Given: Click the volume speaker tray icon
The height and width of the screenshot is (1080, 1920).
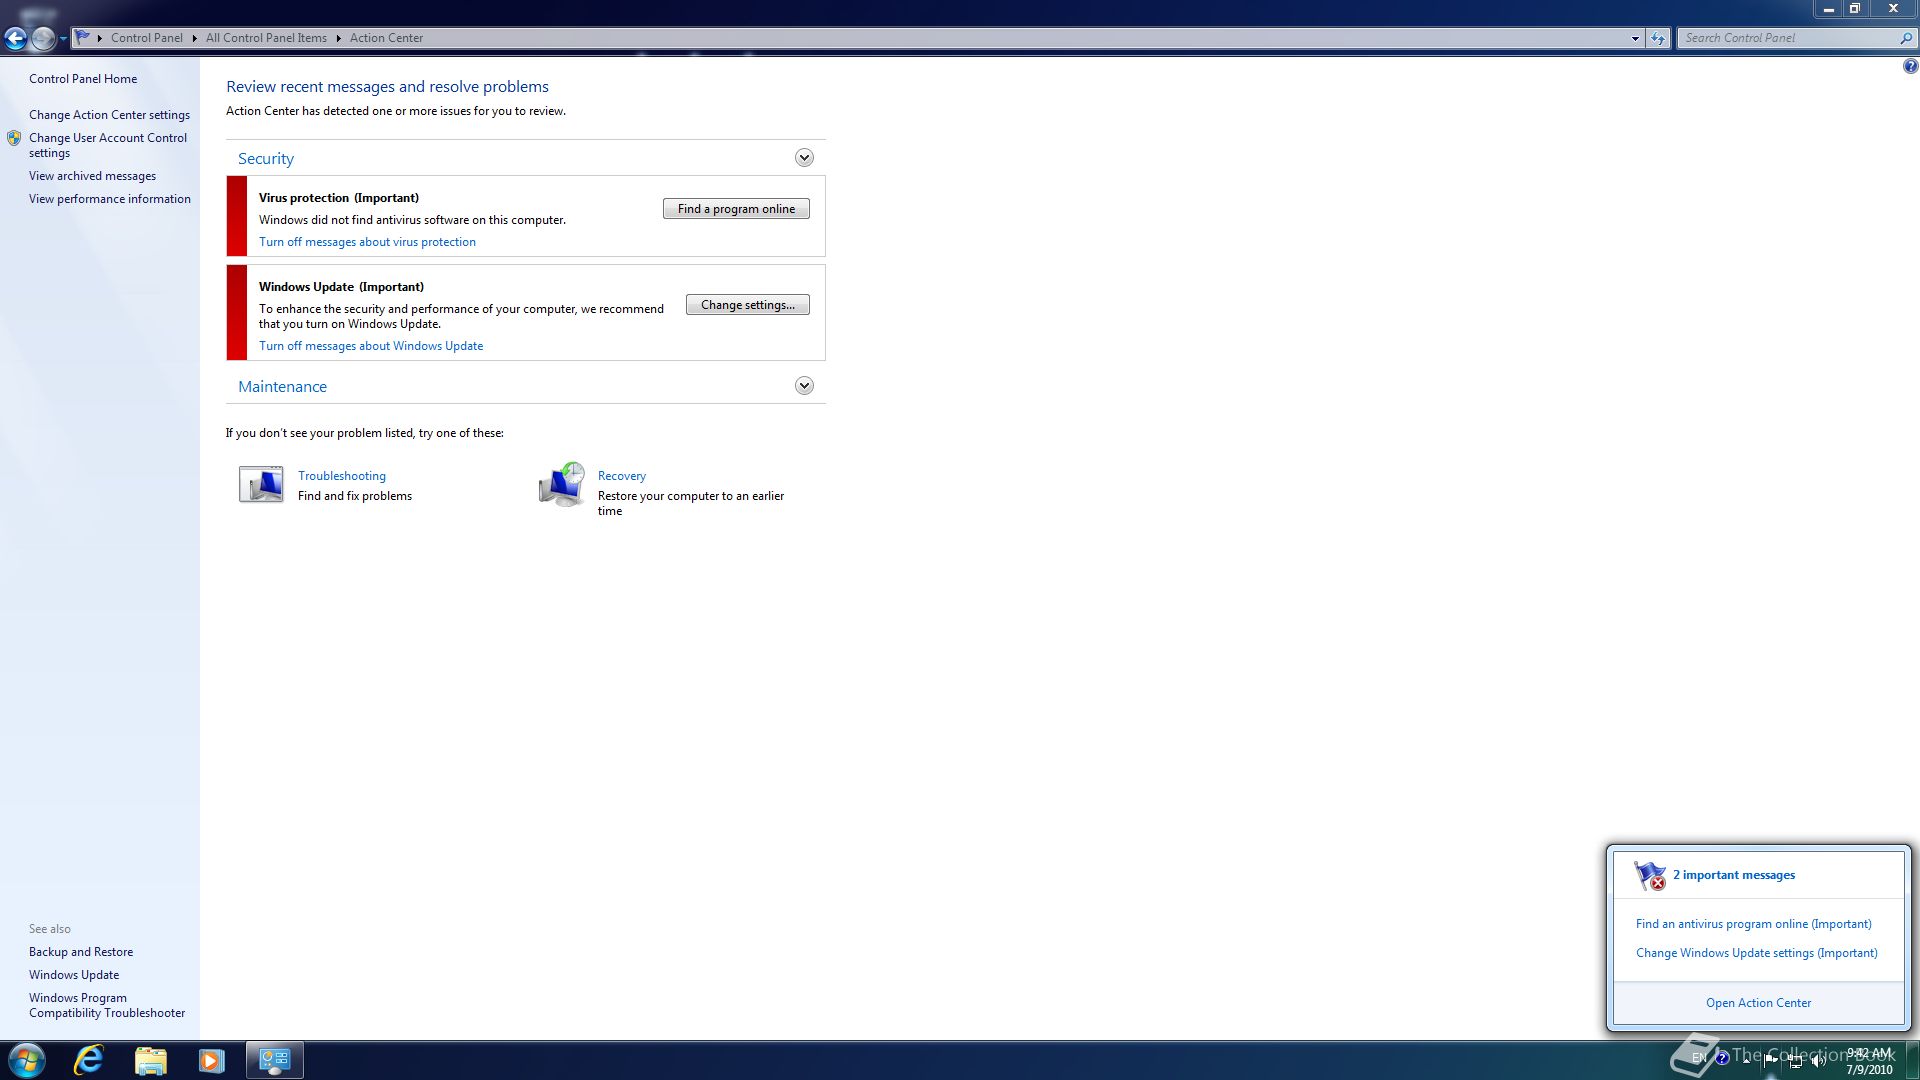Looking at the screenshot, I should 1819,1061.
